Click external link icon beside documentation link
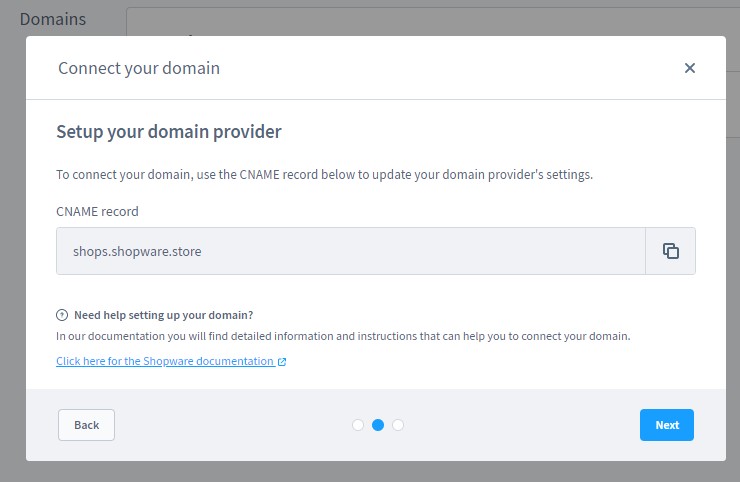Viewport: 740px width, 482px height. click(282, 362)
